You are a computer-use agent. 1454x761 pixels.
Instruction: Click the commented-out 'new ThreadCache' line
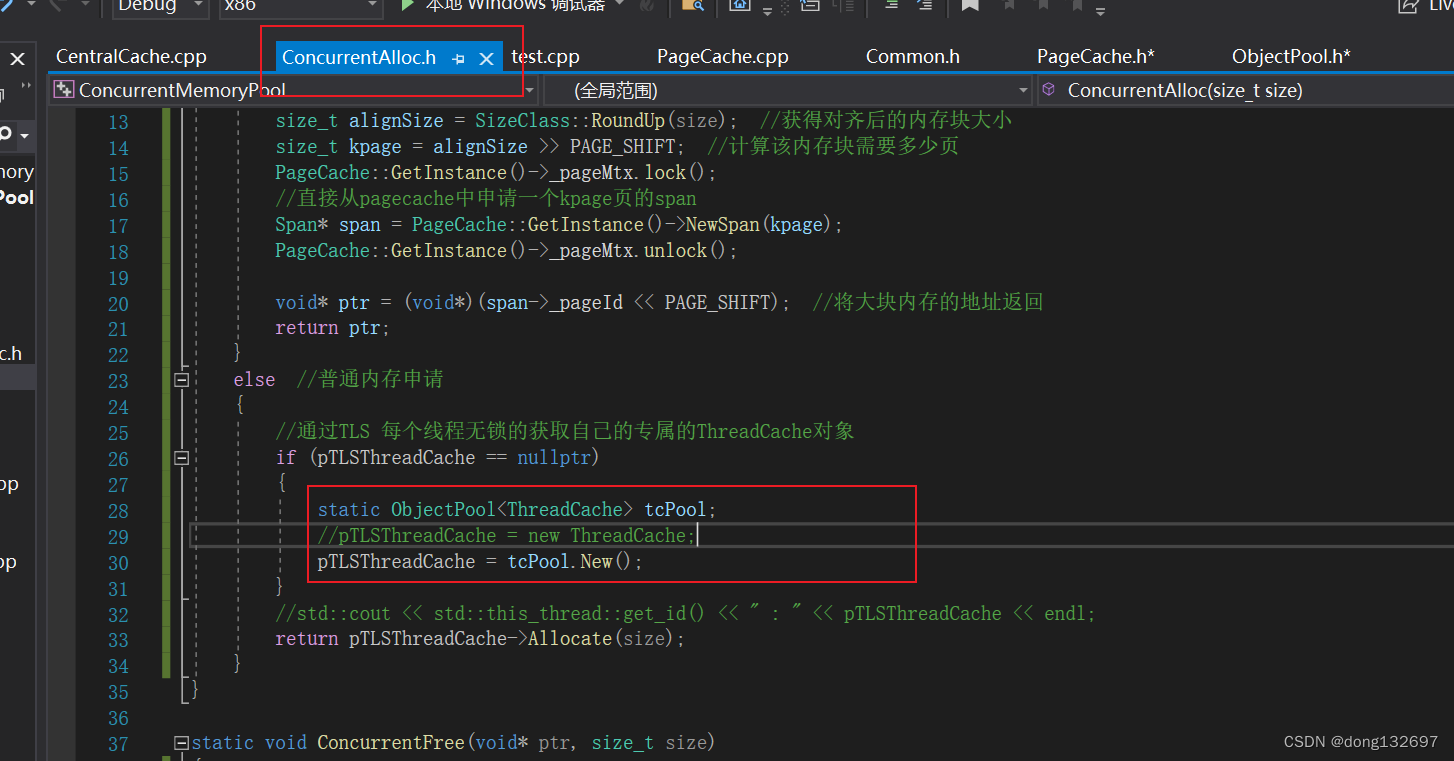507,536
